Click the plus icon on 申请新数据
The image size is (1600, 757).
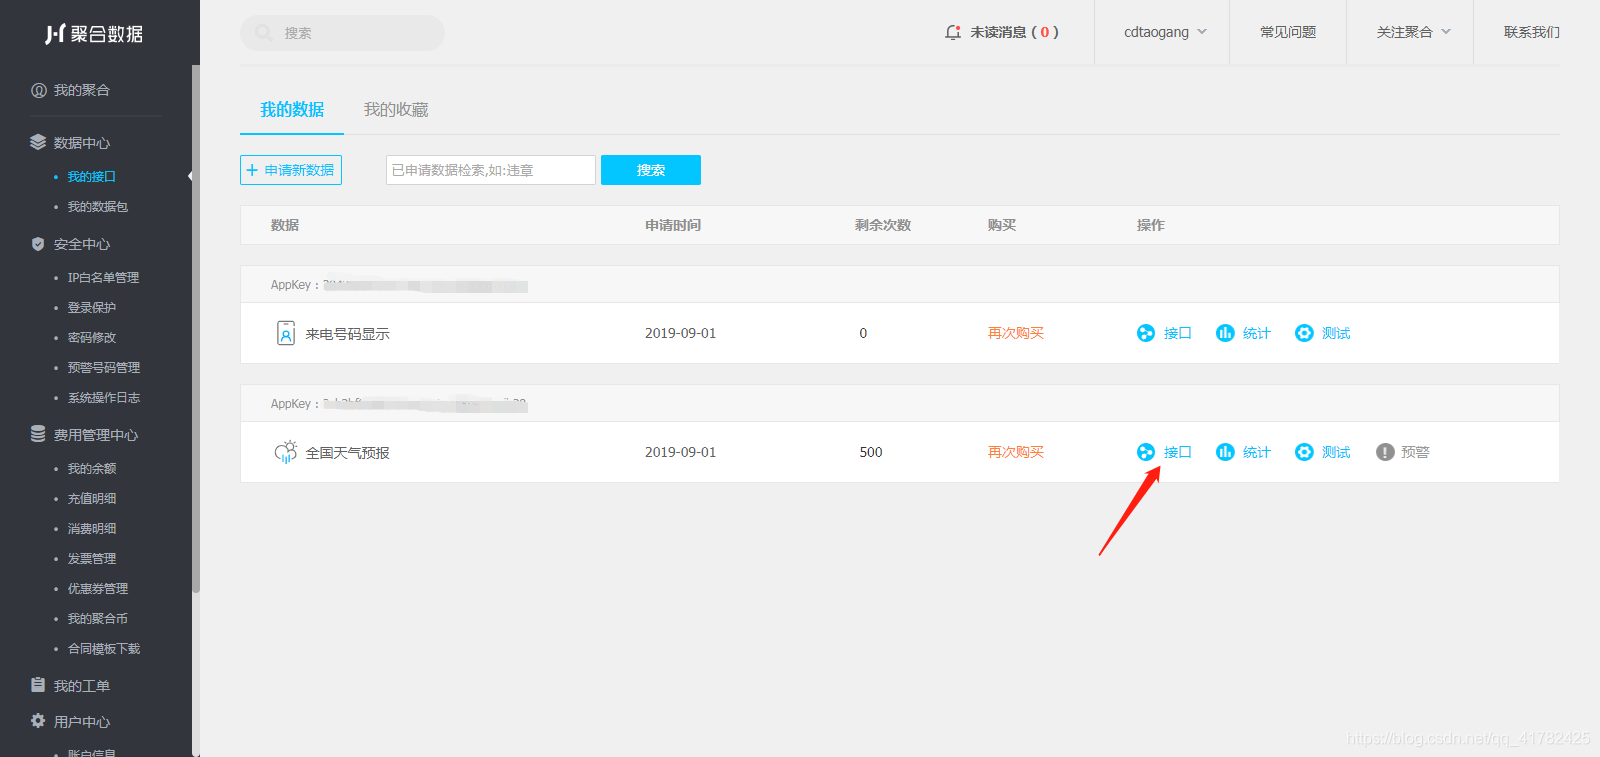click(252, 170)
